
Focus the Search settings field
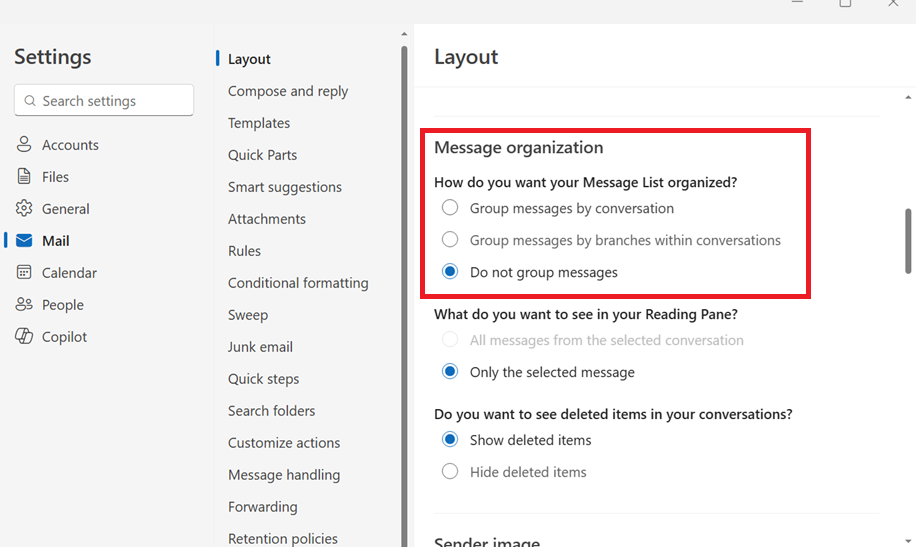pos(104,101)
